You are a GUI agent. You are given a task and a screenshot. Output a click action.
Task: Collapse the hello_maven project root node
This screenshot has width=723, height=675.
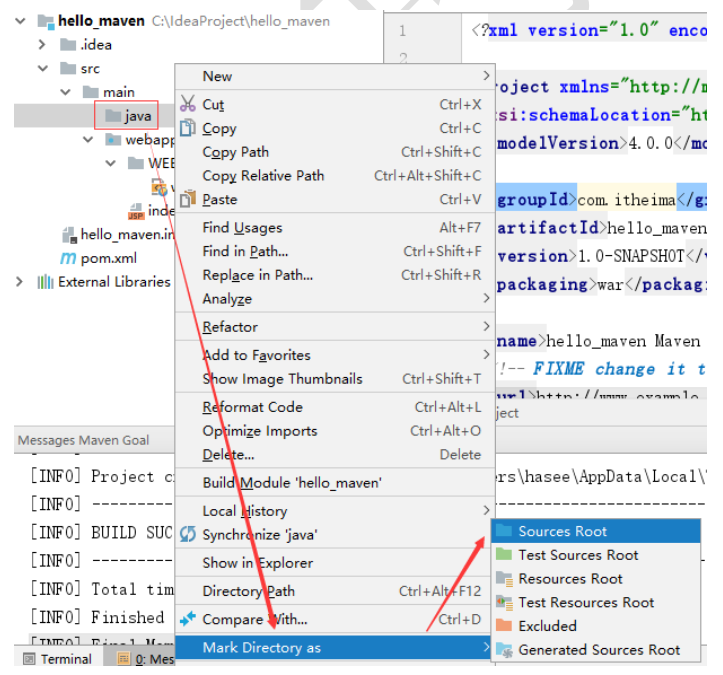[20, 21]
